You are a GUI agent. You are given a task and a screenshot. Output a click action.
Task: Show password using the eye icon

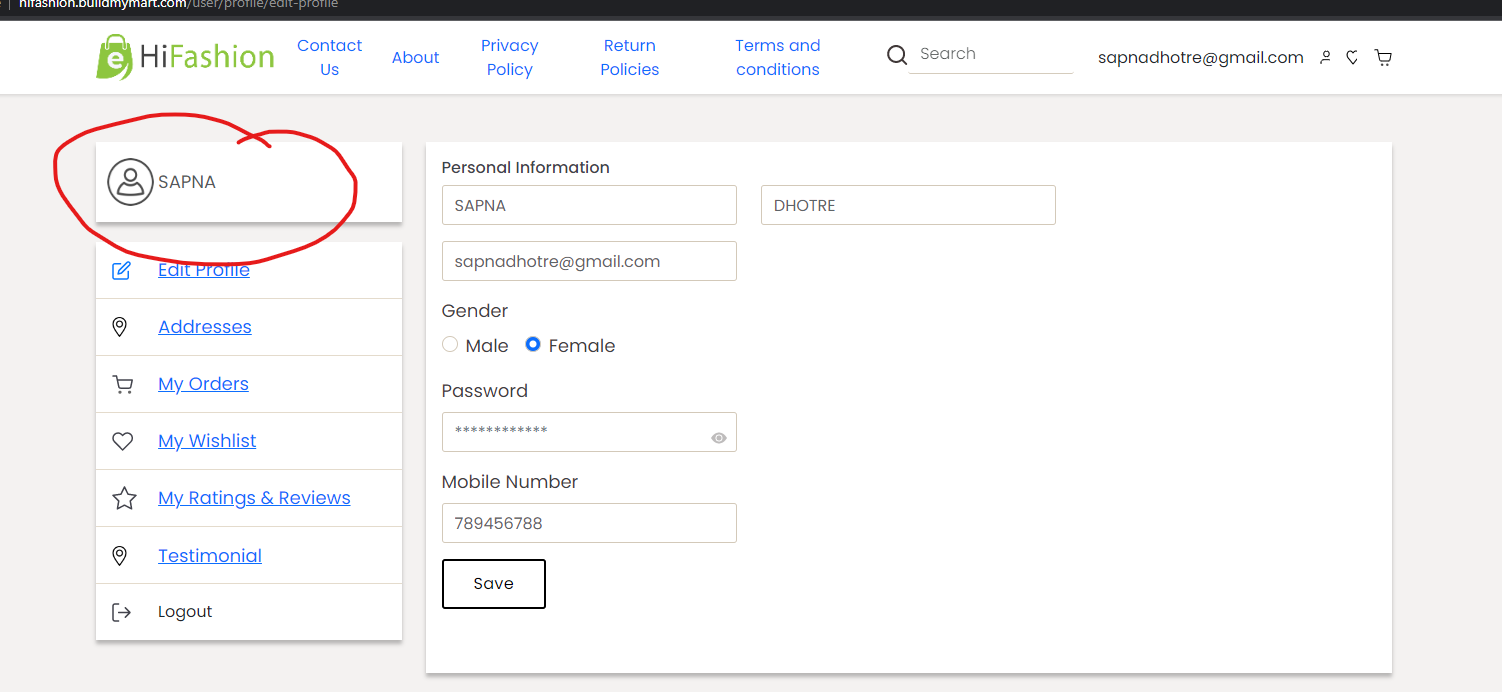719,438
